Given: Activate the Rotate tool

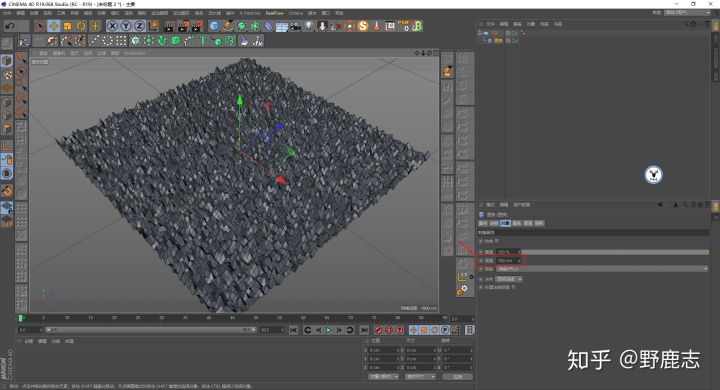Looking at the screenshot, I should [81, 26].
